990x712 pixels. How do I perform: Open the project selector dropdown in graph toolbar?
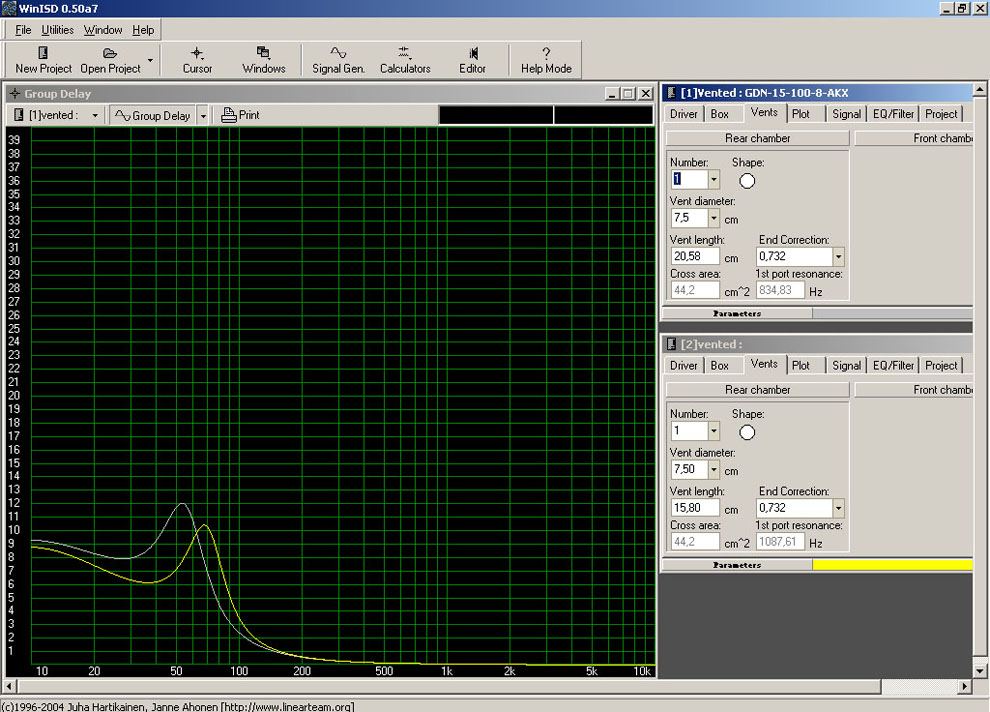pyautogui.click(x=95, y=116)
